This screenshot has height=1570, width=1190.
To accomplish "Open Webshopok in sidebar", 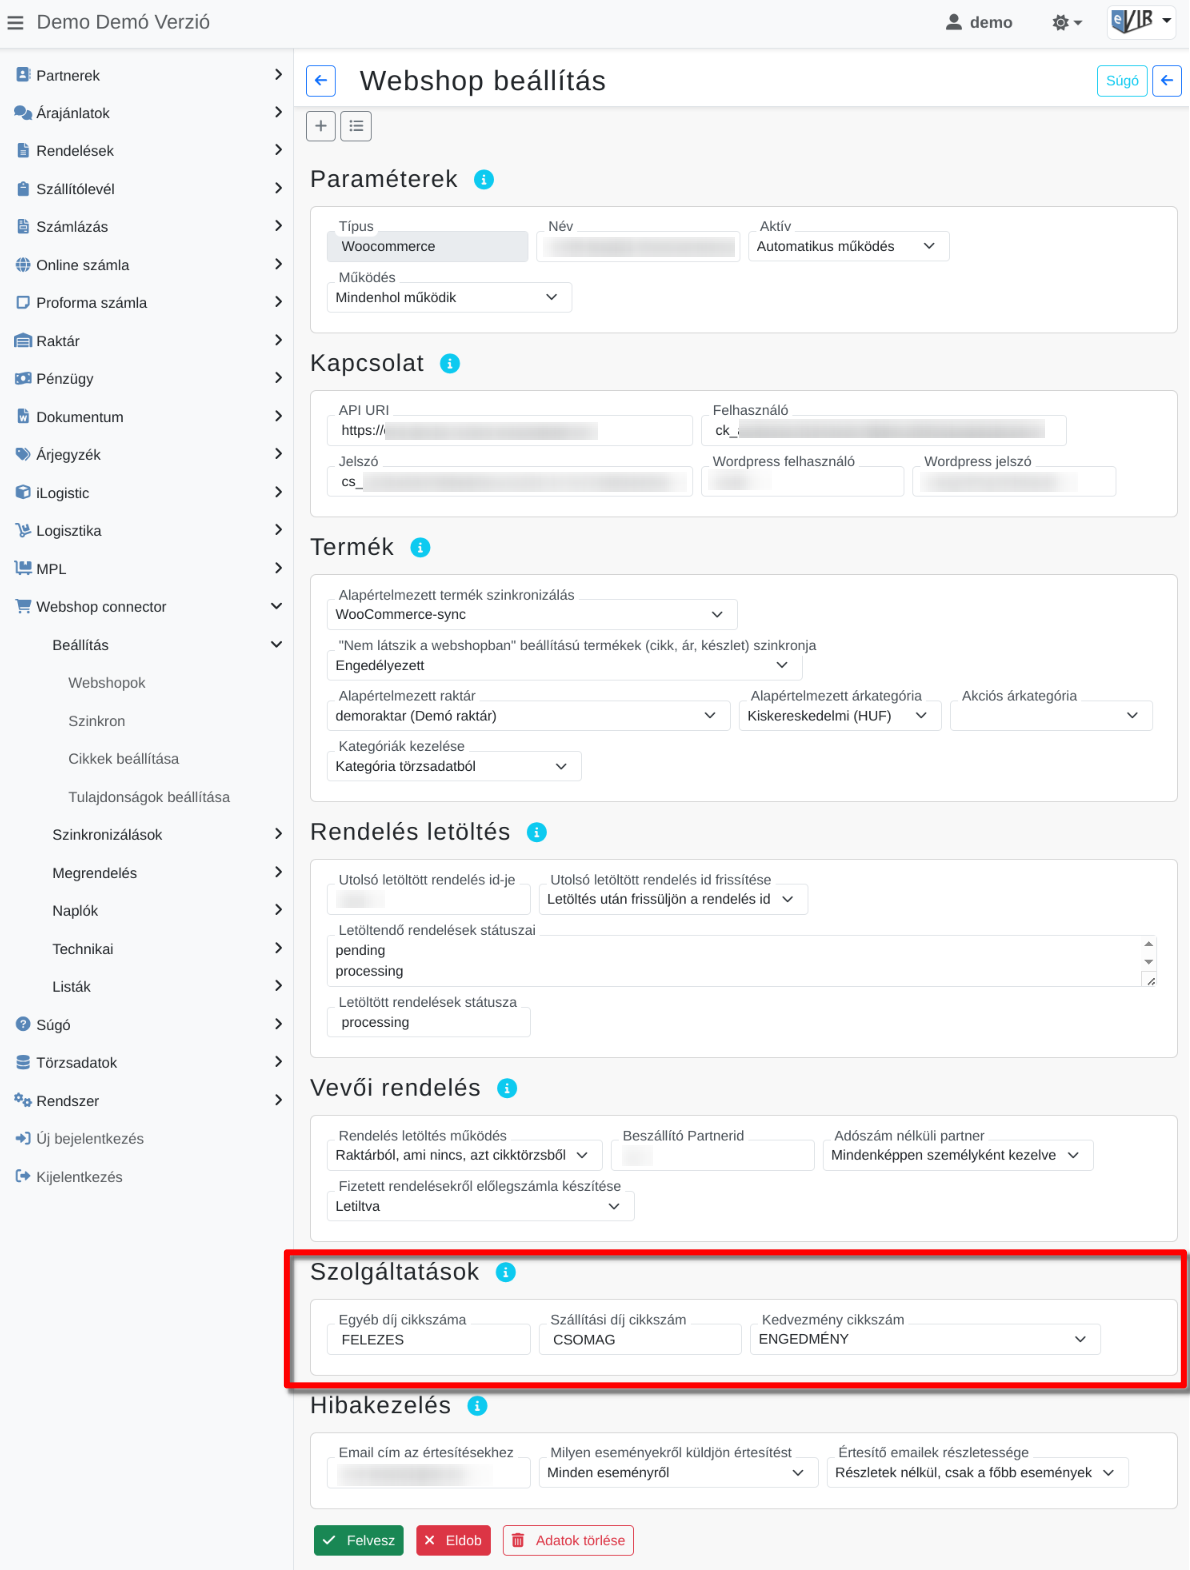I will [x=107, y=683].
